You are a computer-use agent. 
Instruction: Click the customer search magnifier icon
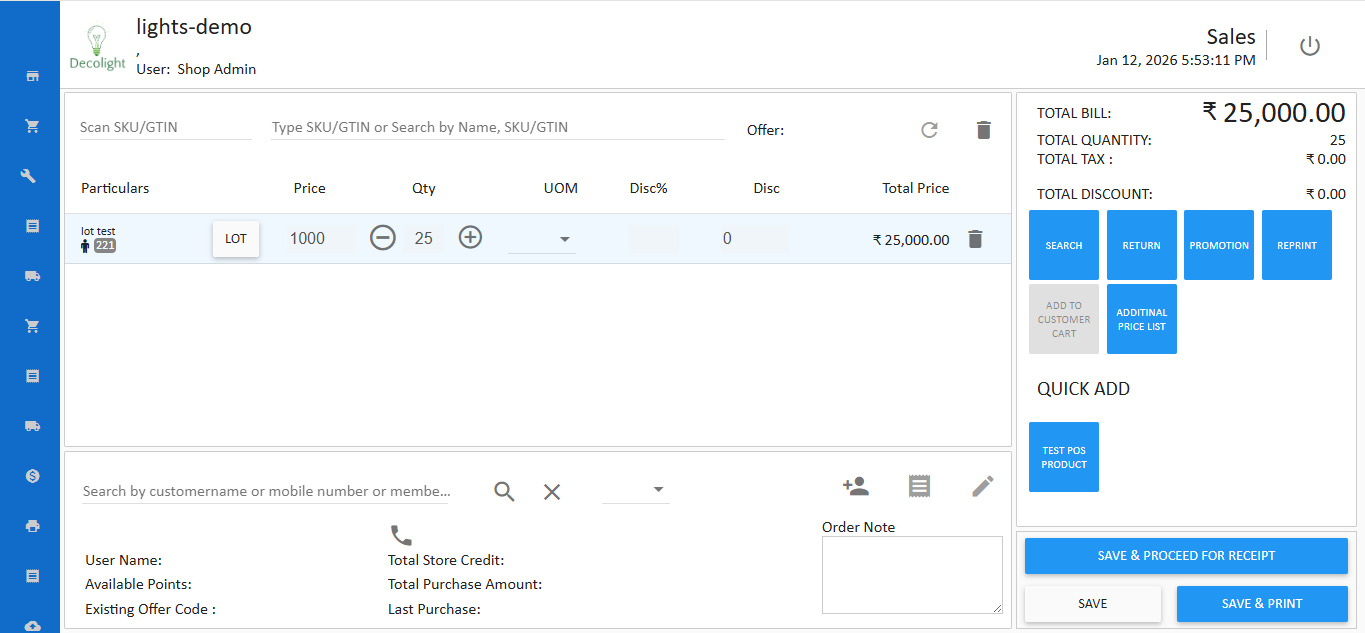coord(504,491)
